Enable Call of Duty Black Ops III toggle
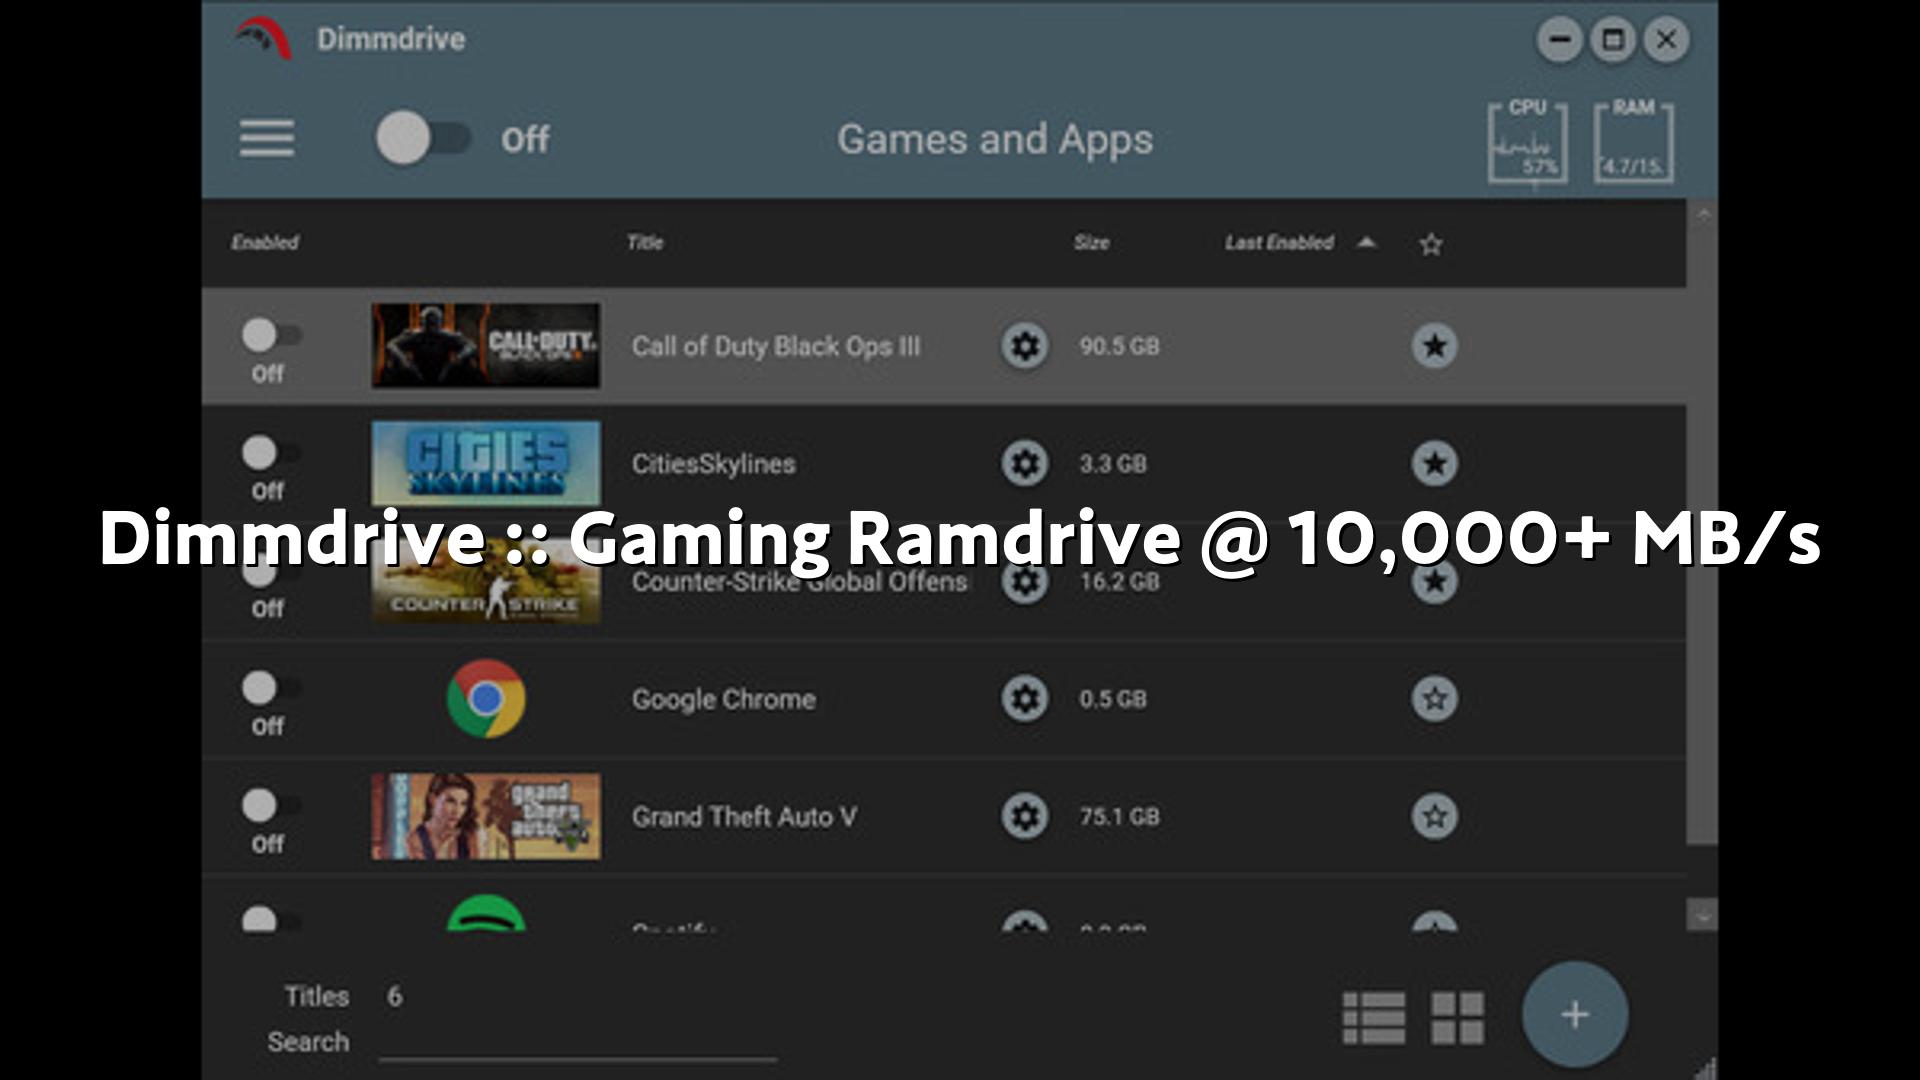1920x1080 pixels. click(x=270, y=336)
